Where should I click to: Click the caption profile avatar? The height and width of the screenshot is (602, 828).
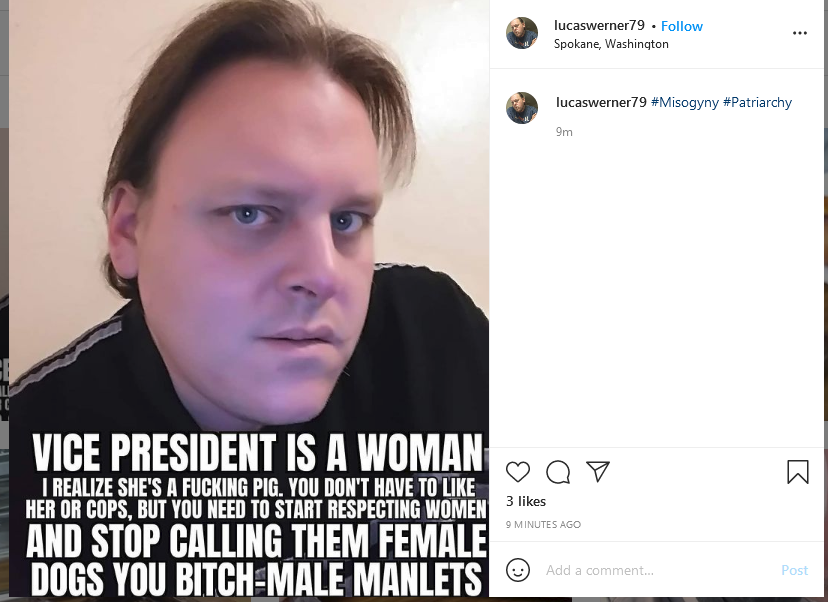tap(522, 108)
